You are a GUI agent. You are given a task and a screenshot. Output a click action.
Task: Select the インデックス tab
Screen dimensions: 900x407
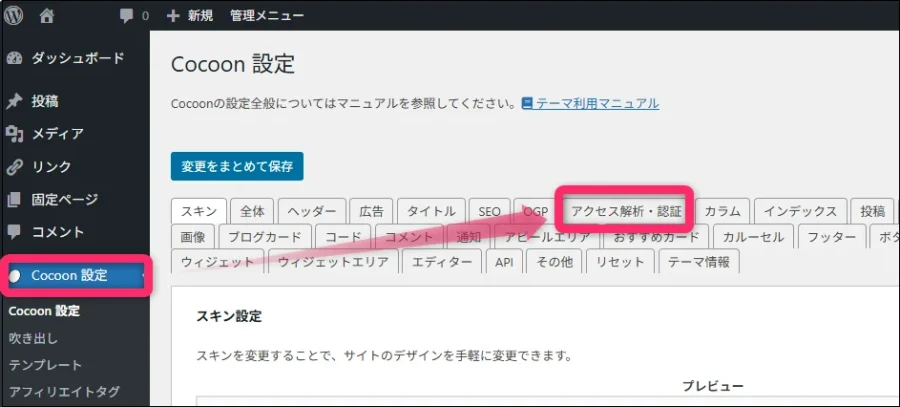pos(800,211)
